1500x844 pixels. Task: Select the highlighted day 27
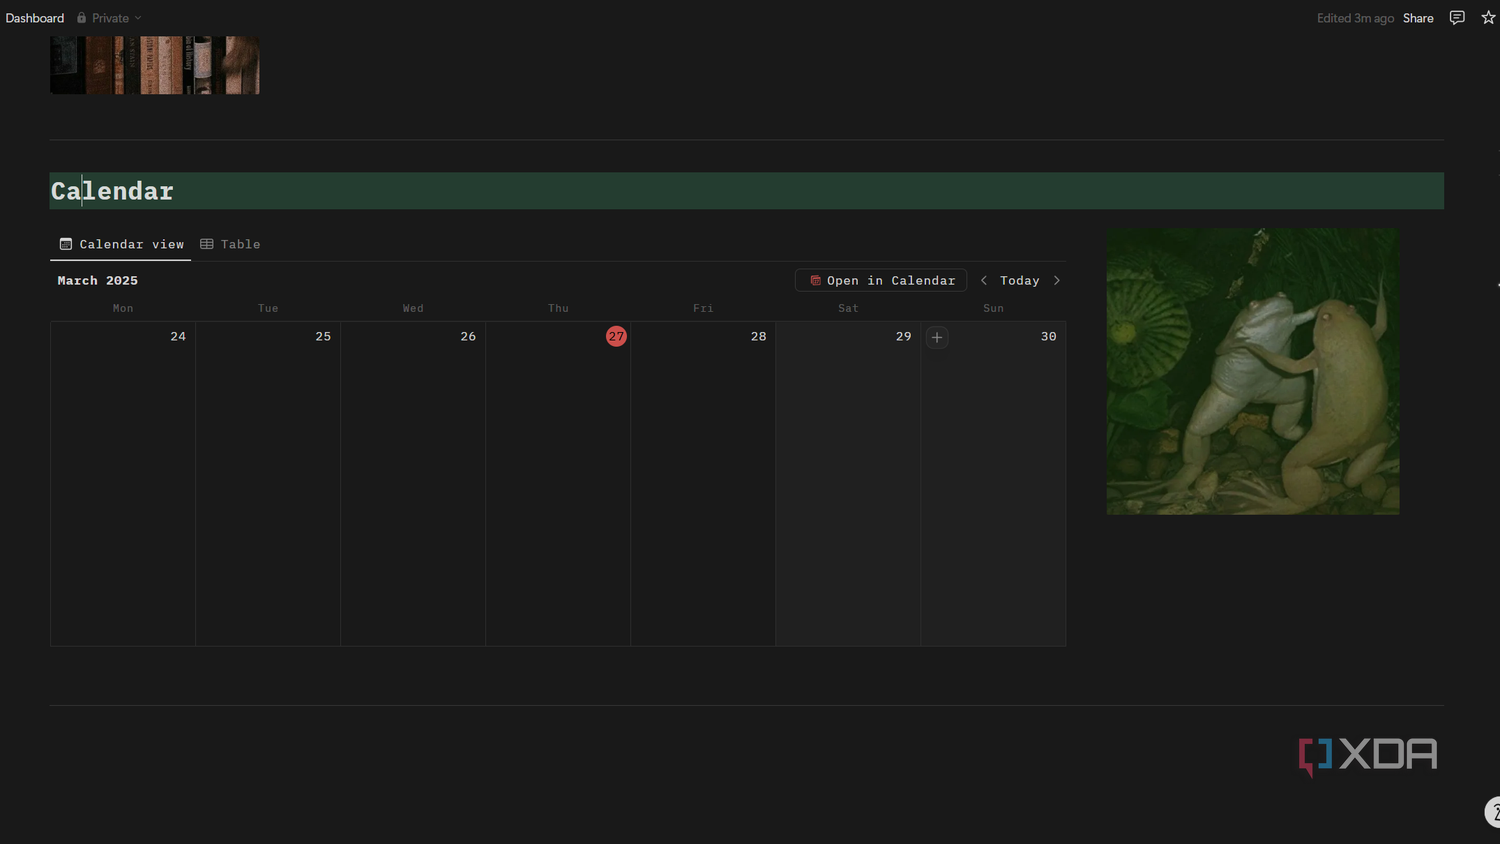[x=616, y=336]
